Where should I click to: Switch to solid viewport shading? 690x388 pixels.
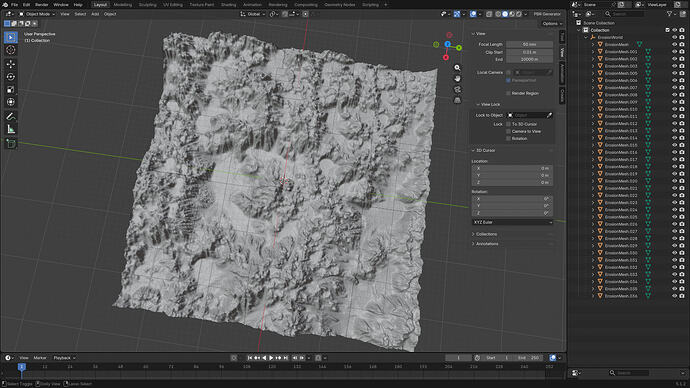coord(505,14)
